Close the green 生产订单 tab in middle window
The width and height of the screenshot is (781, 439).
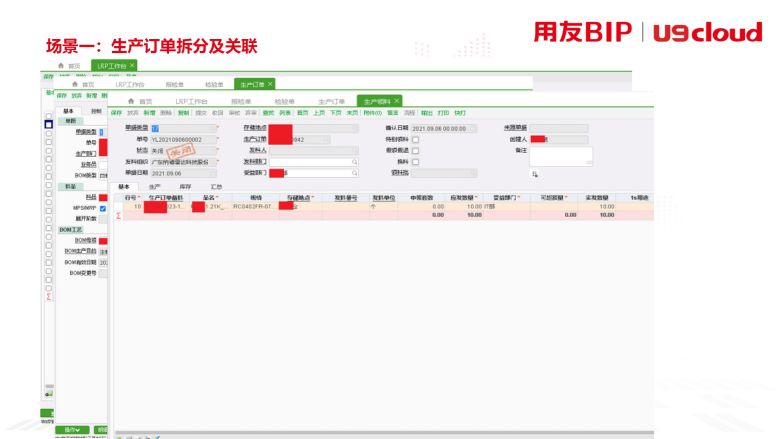[270, 84]
